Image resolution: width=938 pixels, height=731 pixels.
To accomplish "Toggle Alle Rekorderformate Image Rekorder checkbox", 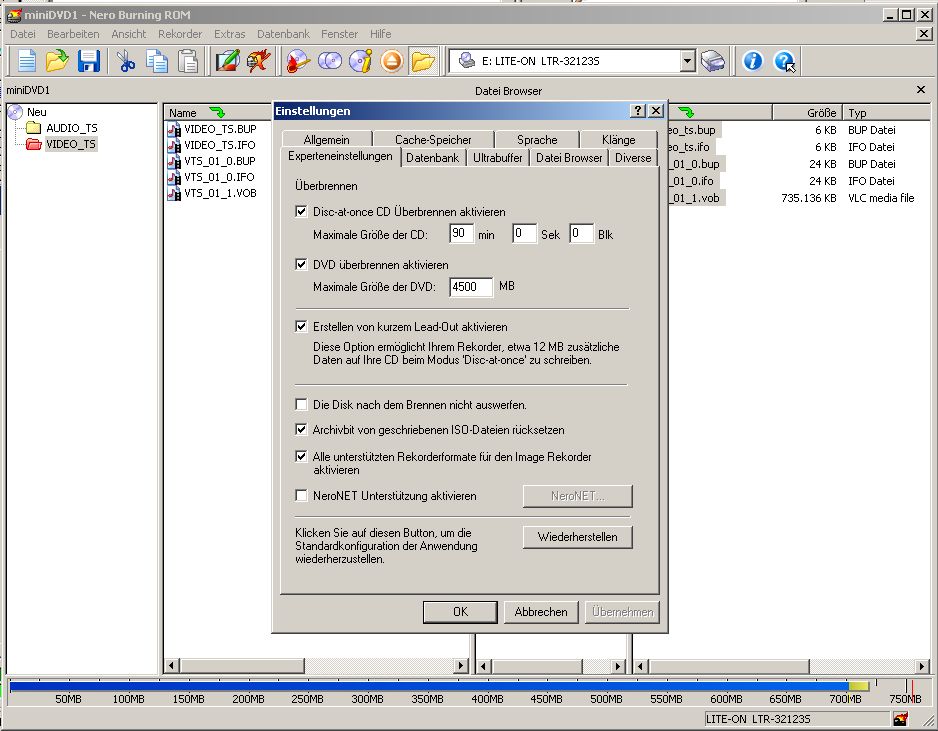I will 302,456.
